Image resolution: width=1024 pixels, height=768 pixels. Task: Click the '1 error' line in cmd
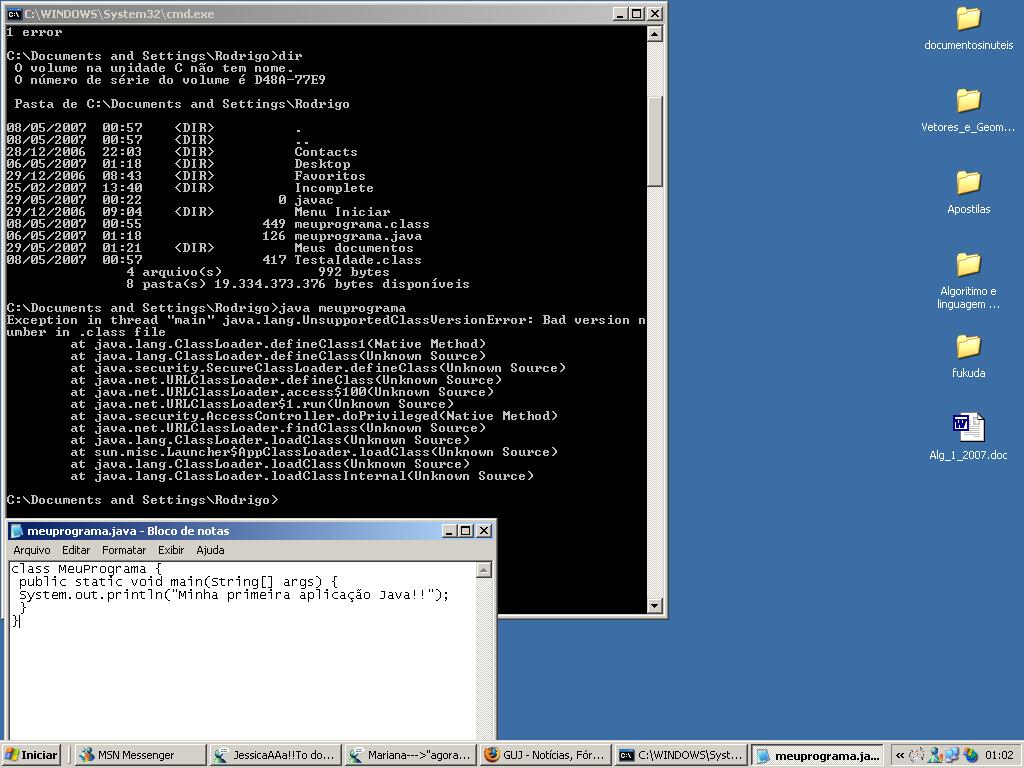[34, 32]
